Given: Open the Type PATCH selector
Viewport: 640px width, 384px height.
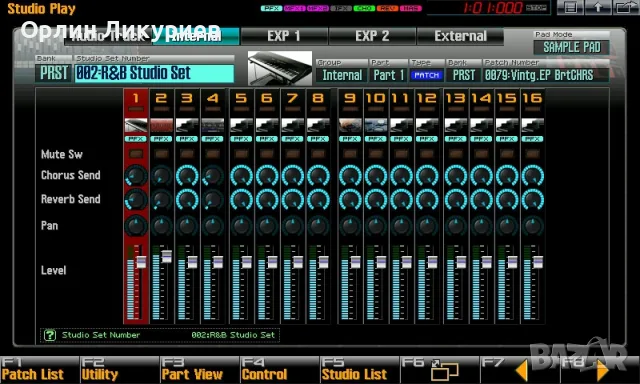Looking at the screenshot, I should [427, 75].
